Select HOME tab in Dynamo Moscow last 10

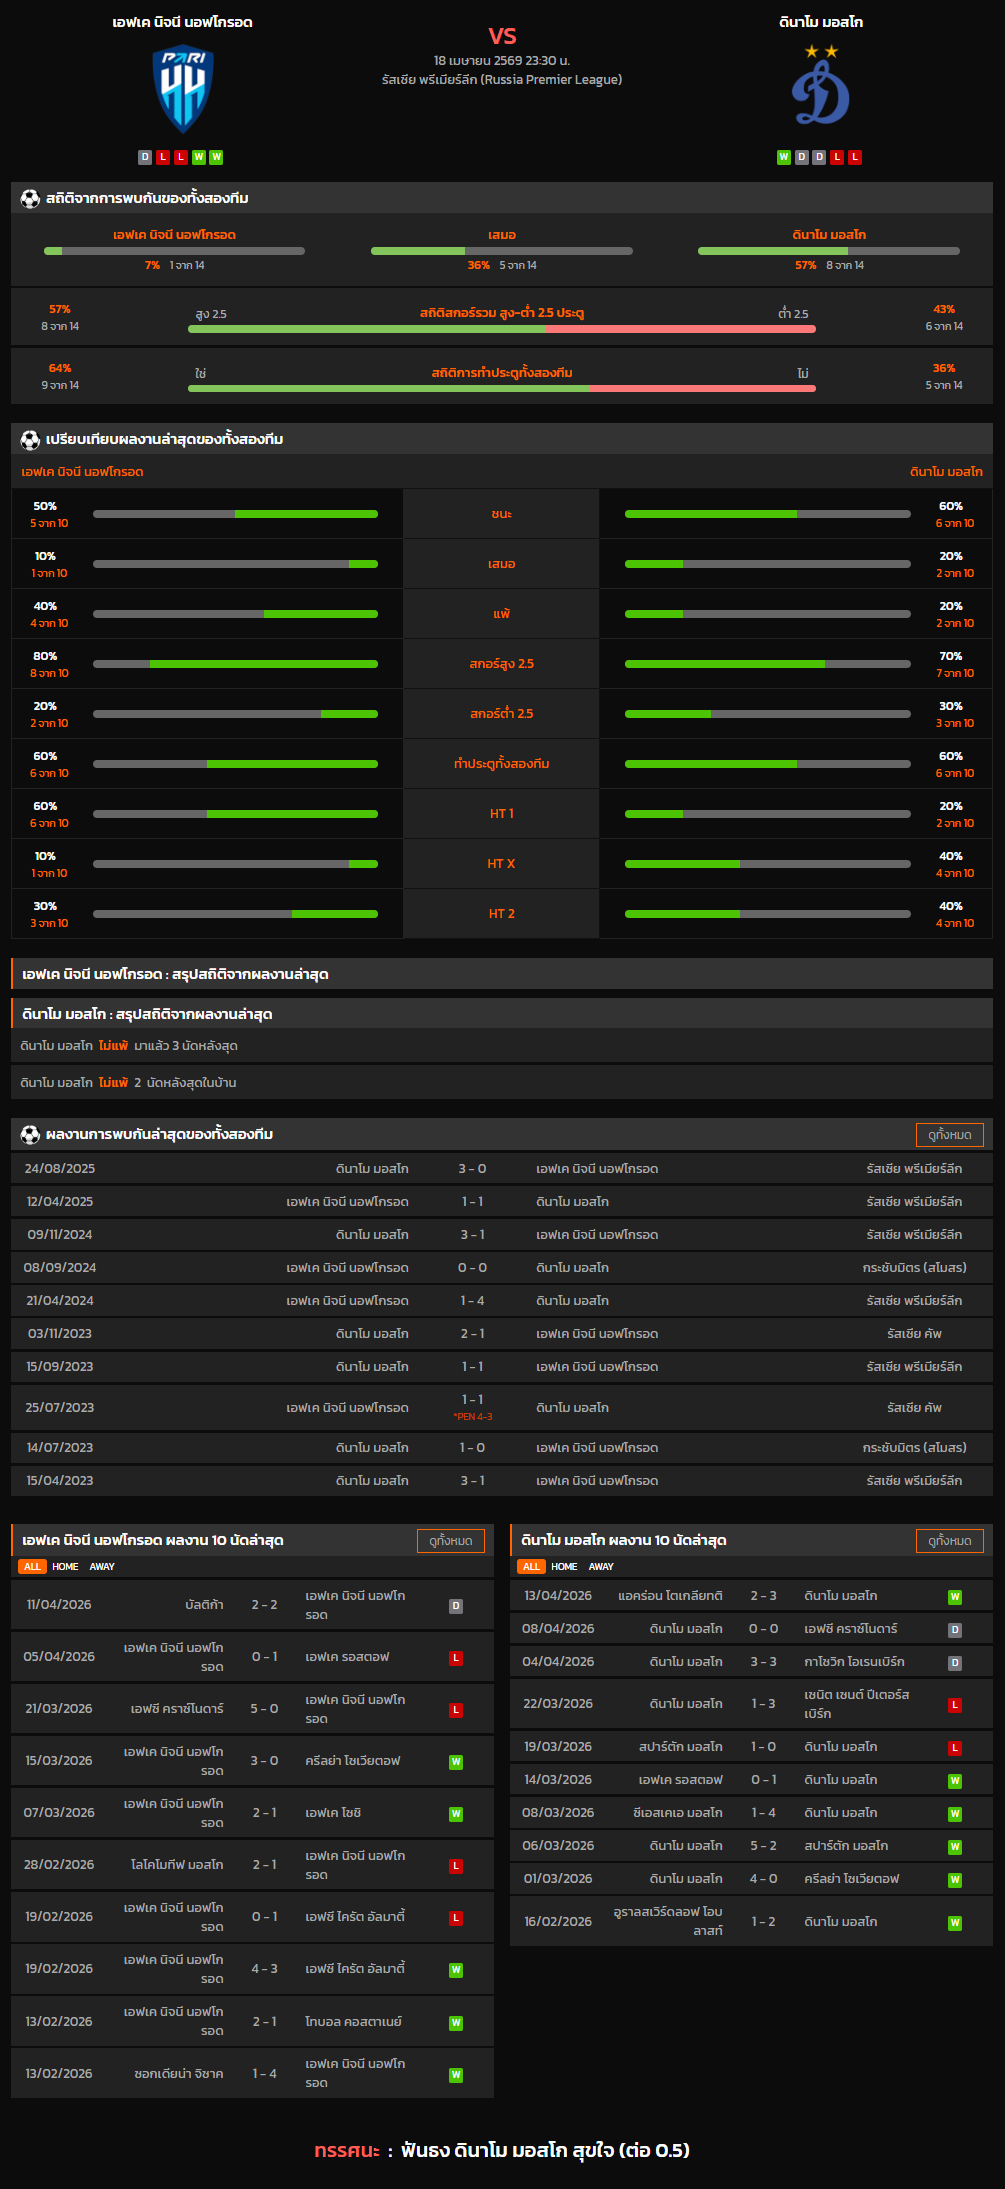[564, 1567]
